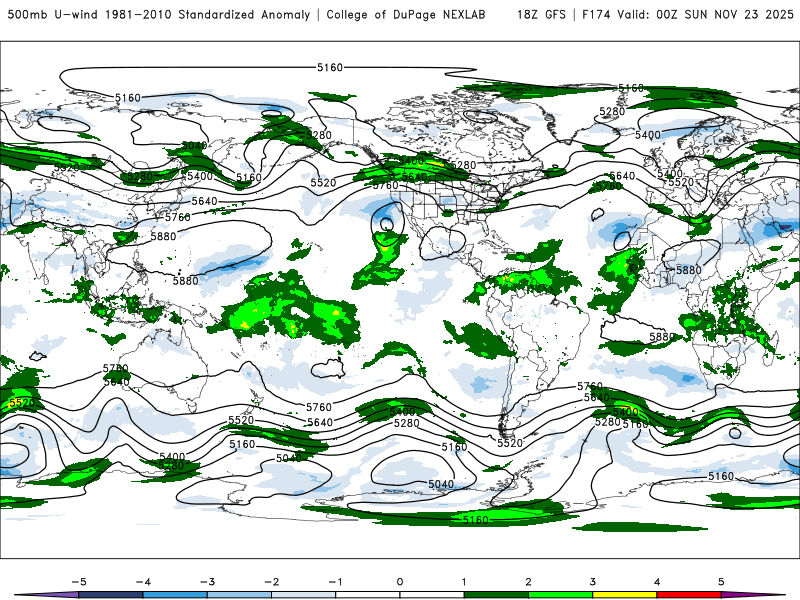Viewport: 800px width, 600px height.
Task: Click the '5160' contour label at the map's bottom edge
Action: click(x=475, y=520)
